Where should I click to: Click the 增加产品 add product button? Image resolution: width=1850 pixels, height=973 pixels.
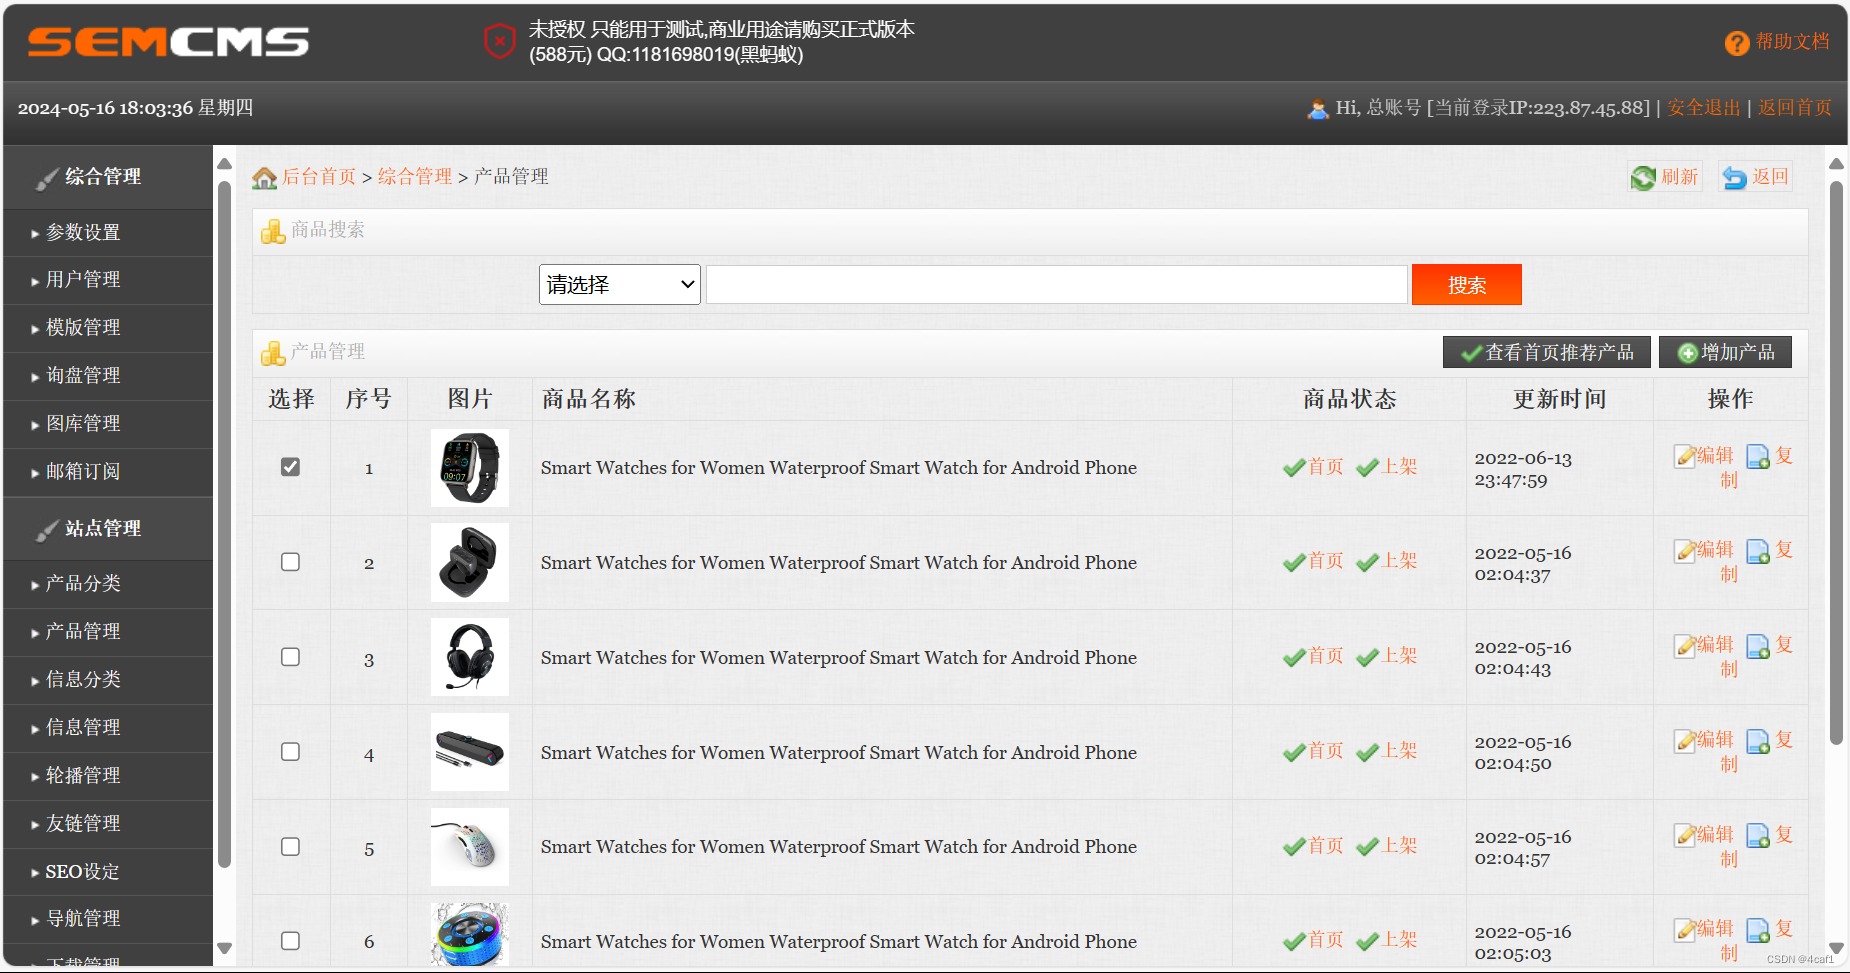click(x=1724, y=351)
